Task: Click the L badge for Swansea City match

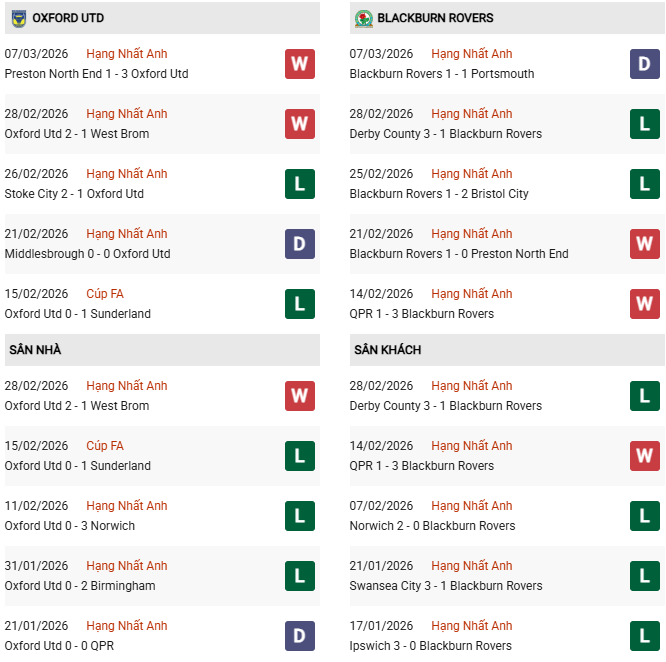Action: click(644, 576)
